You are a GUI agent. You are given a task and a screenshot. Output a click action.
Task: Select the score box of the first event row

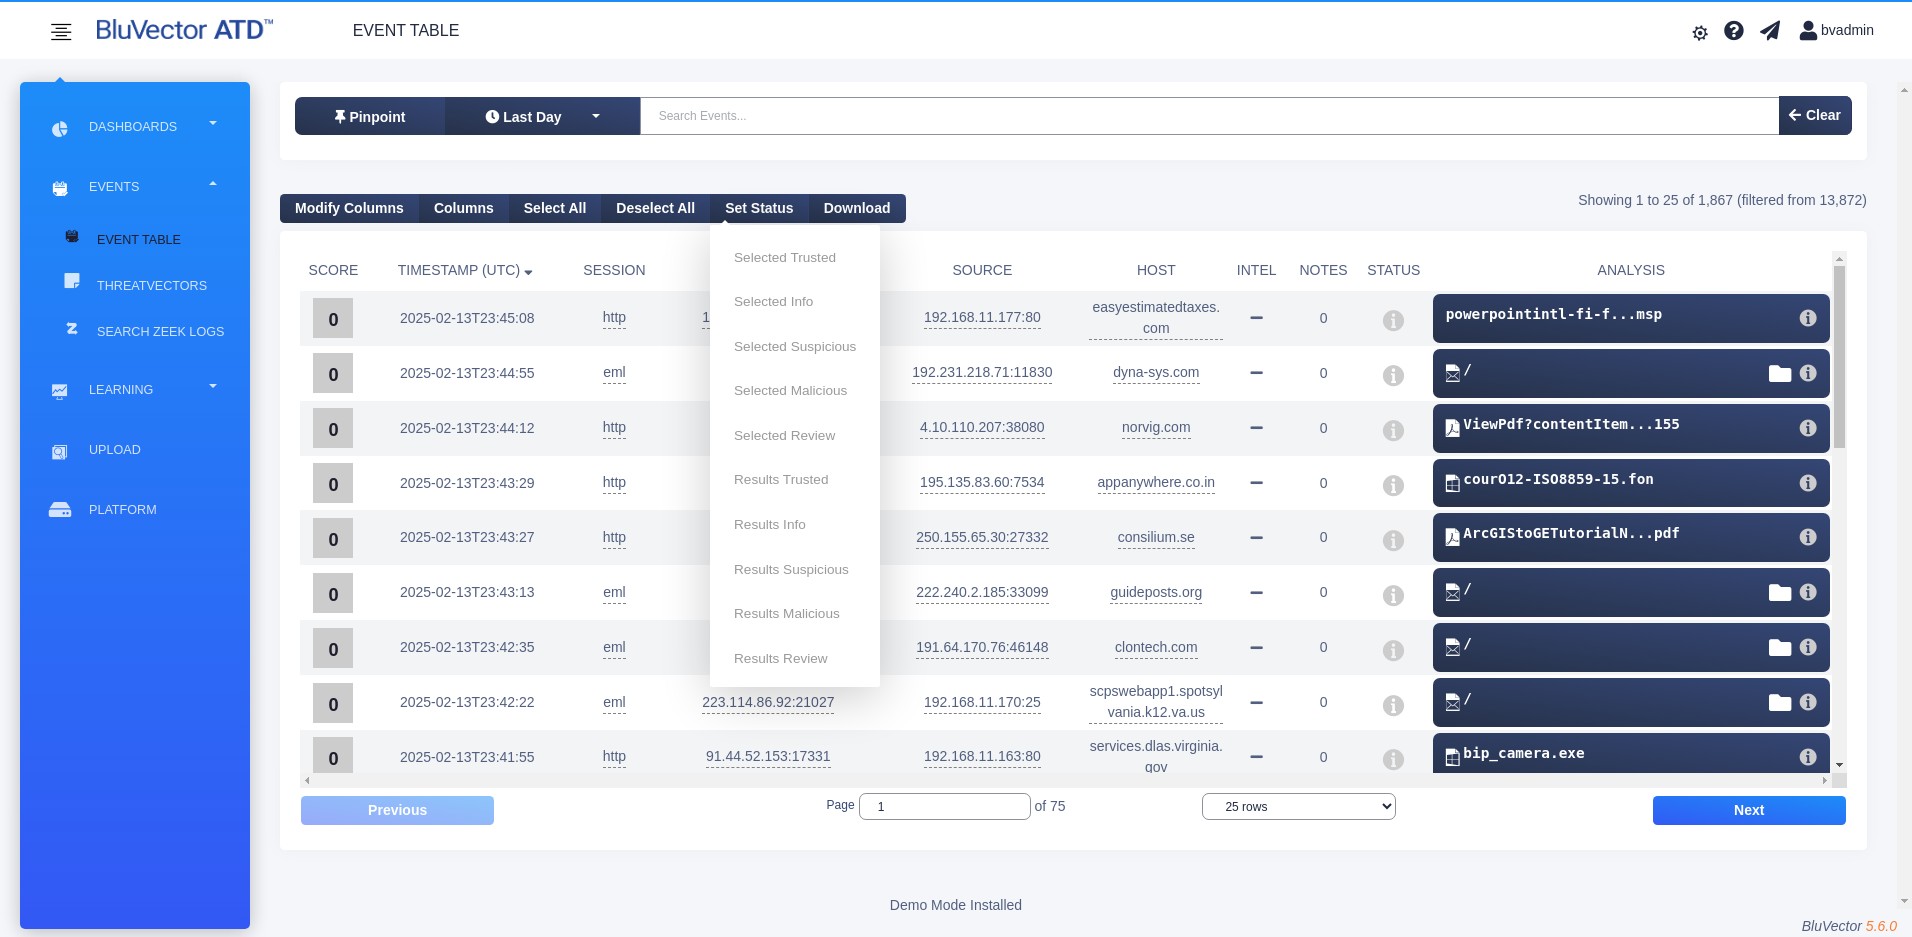(333, 319)
